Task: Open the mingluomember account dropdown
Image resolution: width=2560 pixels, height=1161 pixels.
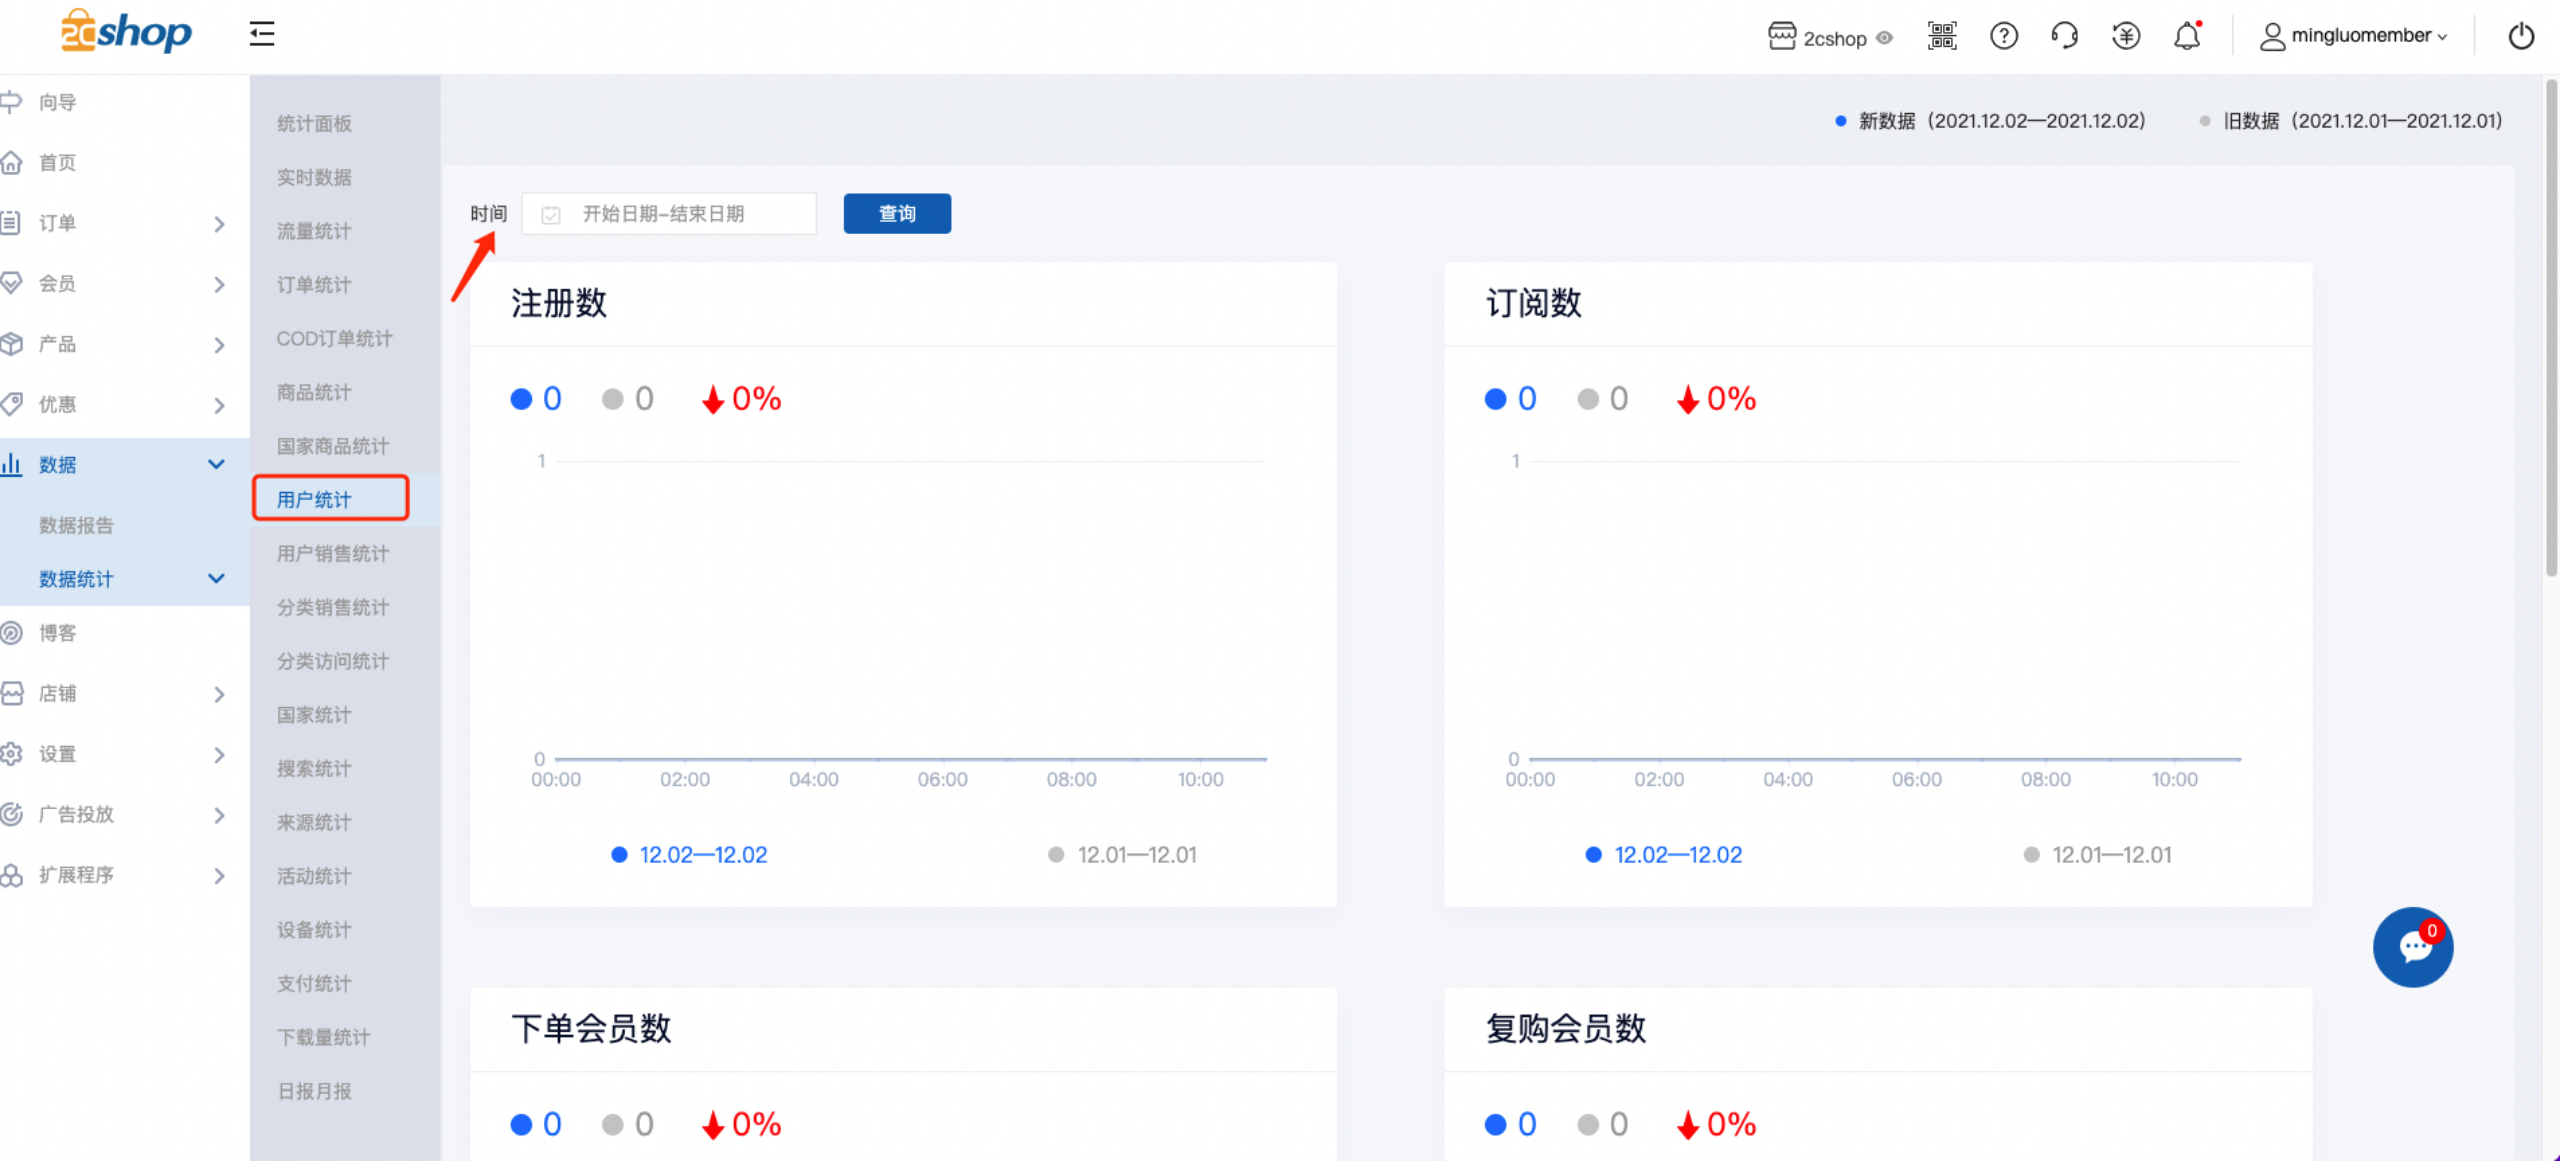Action: coord(2353,36)
